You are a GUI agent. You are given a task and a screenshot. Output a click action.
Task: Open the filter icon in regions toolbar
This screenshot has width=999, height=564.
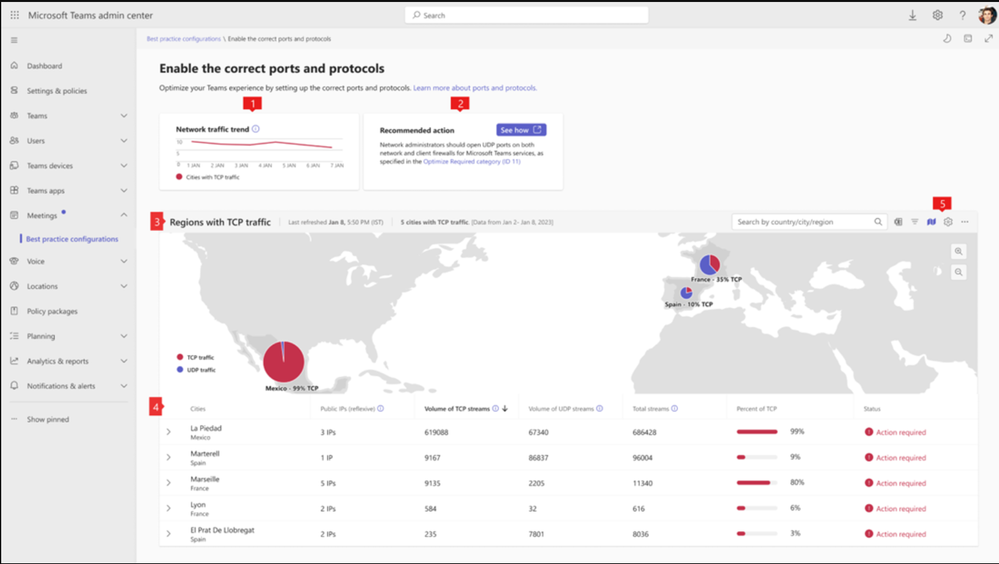914,222
